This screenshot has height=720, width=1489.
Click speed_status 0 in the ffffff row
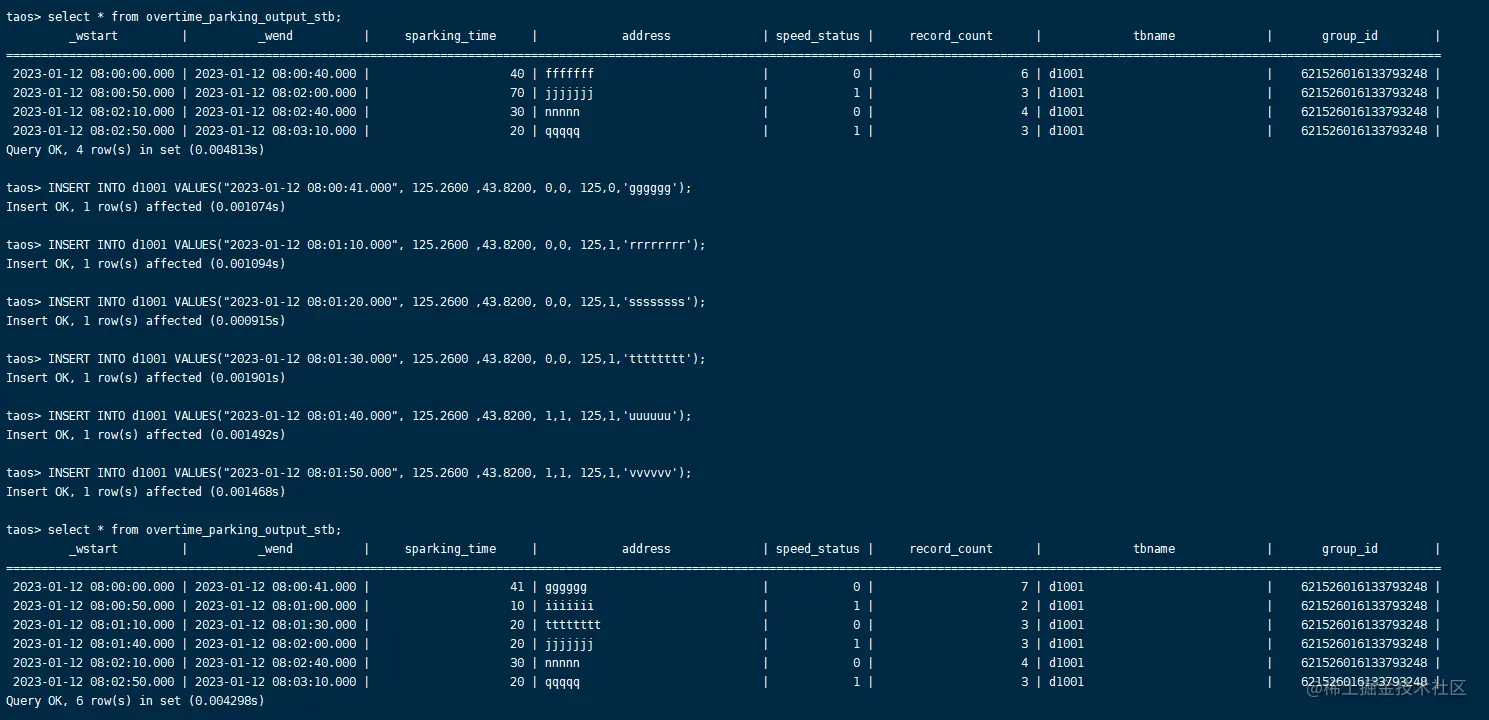(x=856, y=74)
